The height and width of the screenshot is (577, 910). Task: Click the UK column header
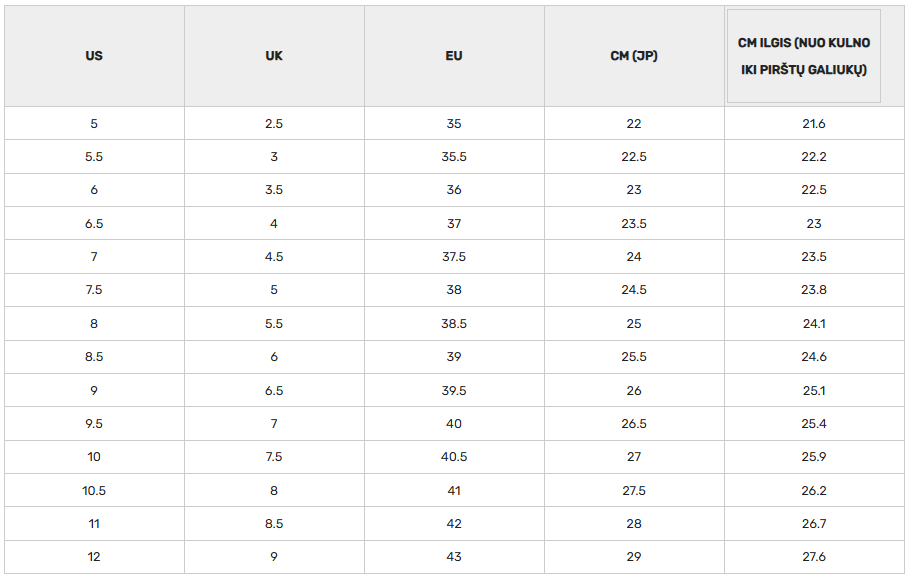(x=274, y=56)
